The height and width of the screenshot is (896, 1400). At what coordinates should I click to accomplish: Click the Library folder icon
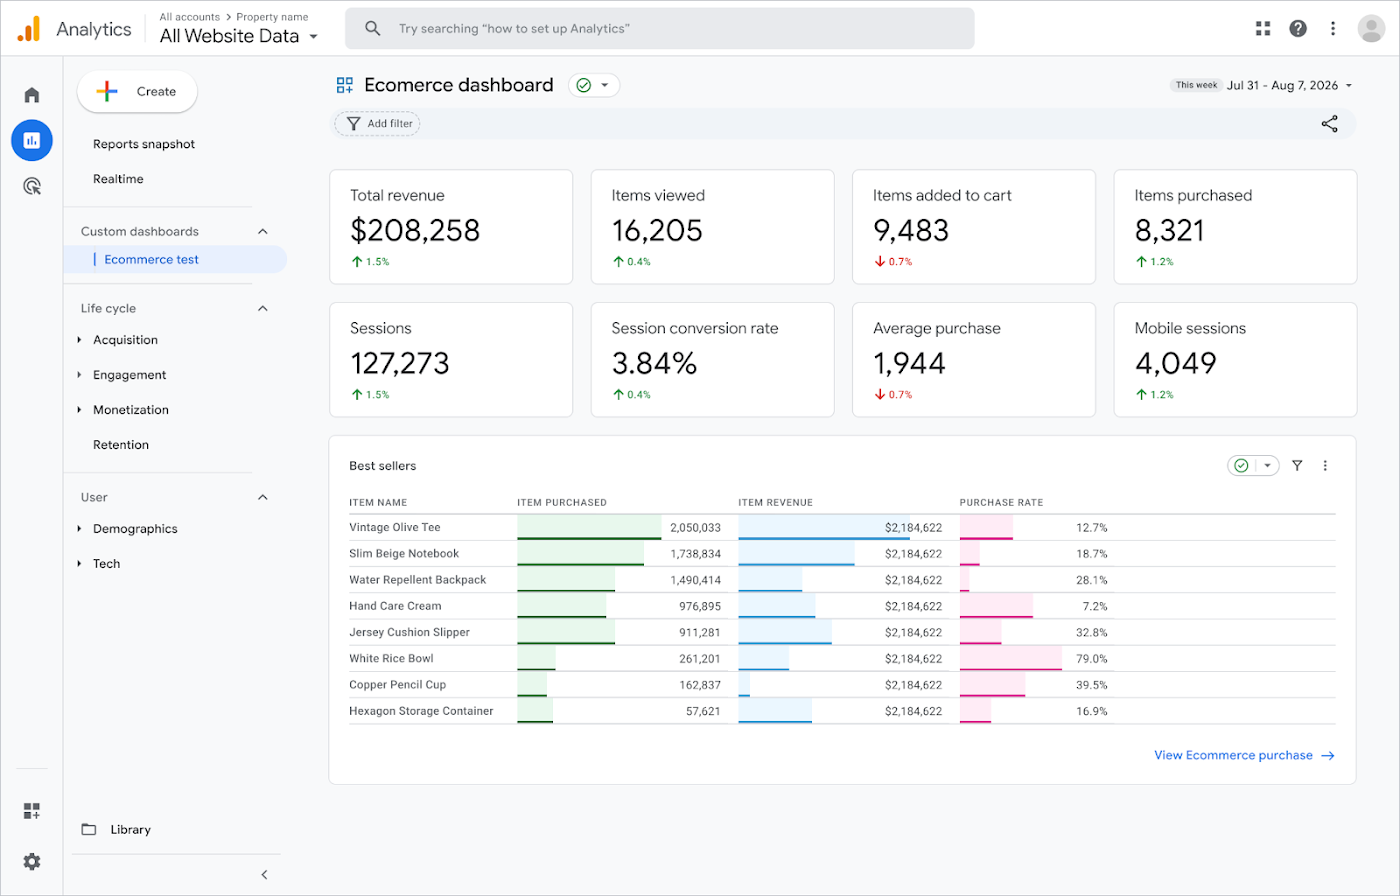(x=89, y=829)
